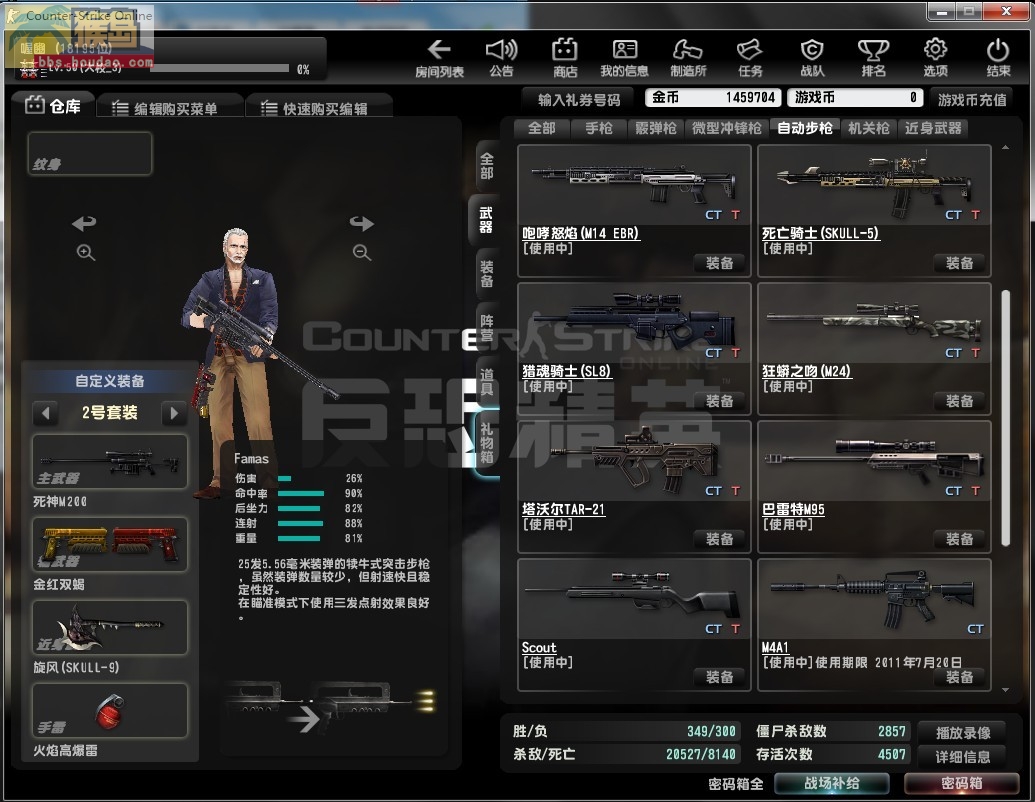The image size is (1035, 802).
Task: Filter weapons by 机关枪 machine guns
Action: (x=869, y=128)
